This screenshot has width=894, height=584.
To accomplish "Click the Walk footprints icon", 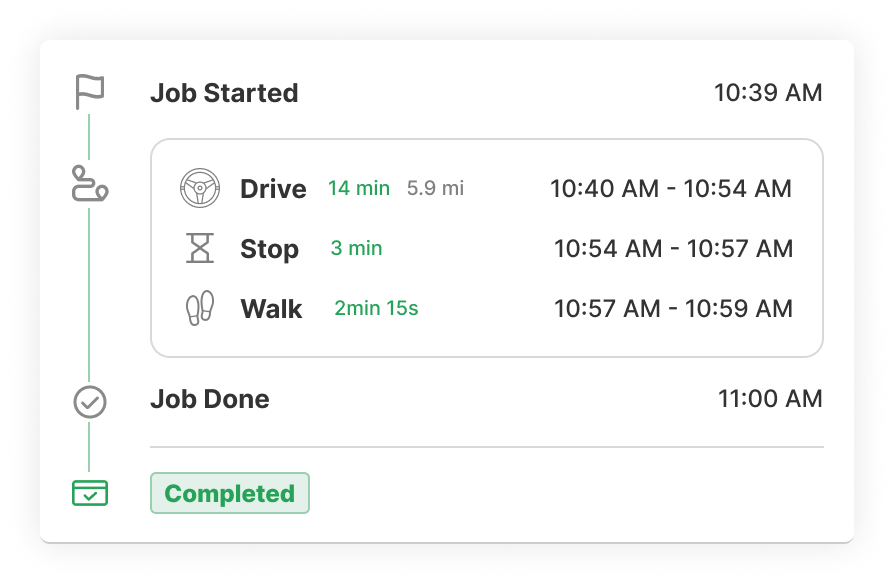I will coord(200,308).
